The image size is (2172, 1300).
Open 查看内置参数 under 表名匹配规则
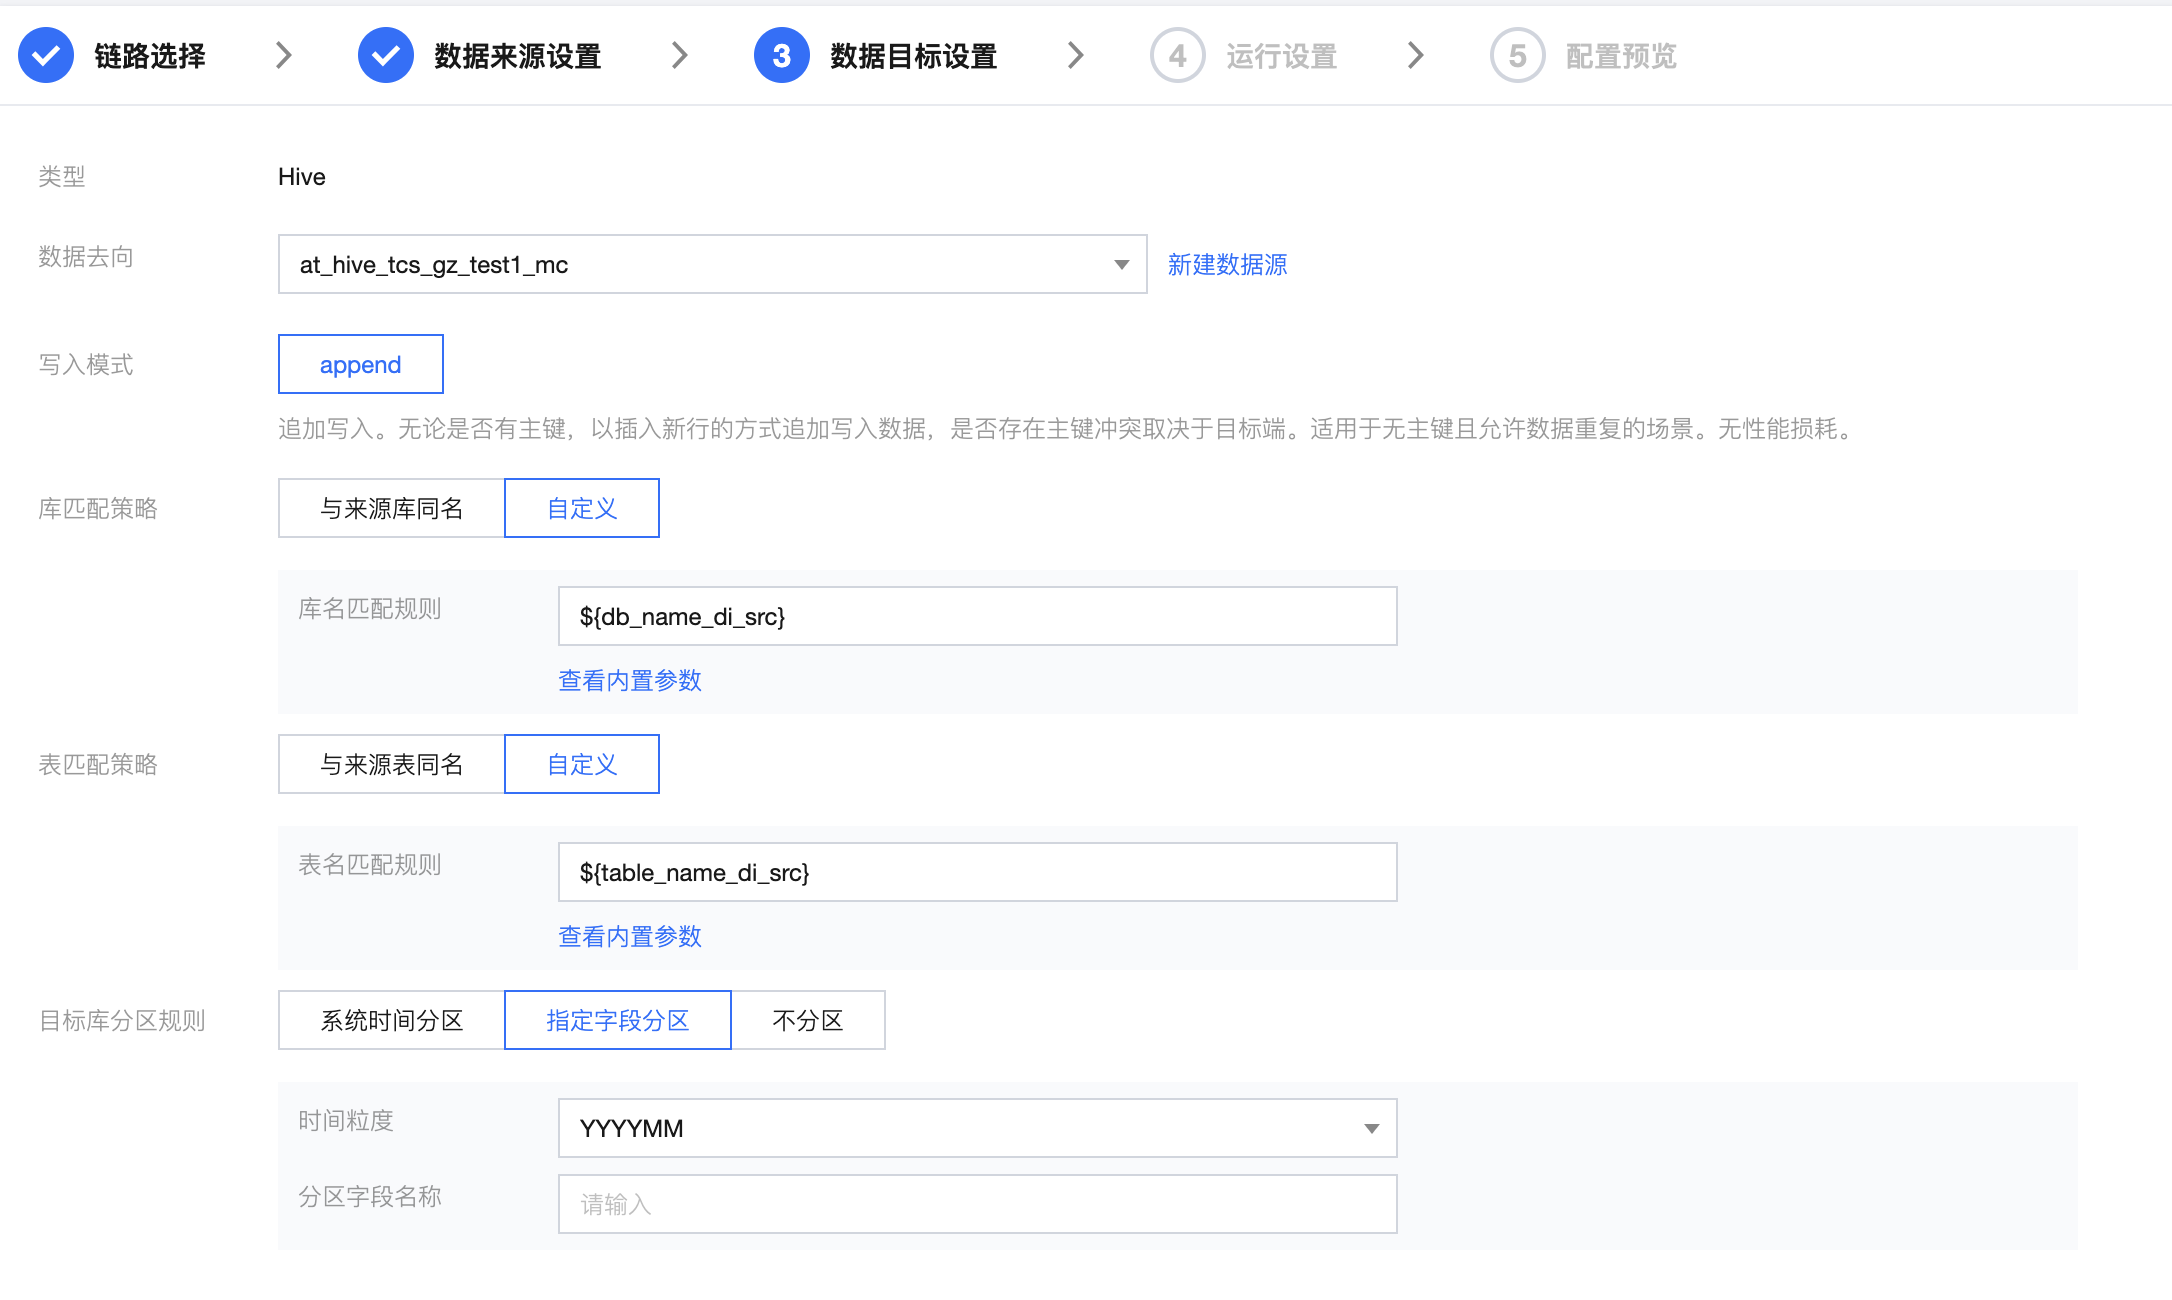[629, 937]
